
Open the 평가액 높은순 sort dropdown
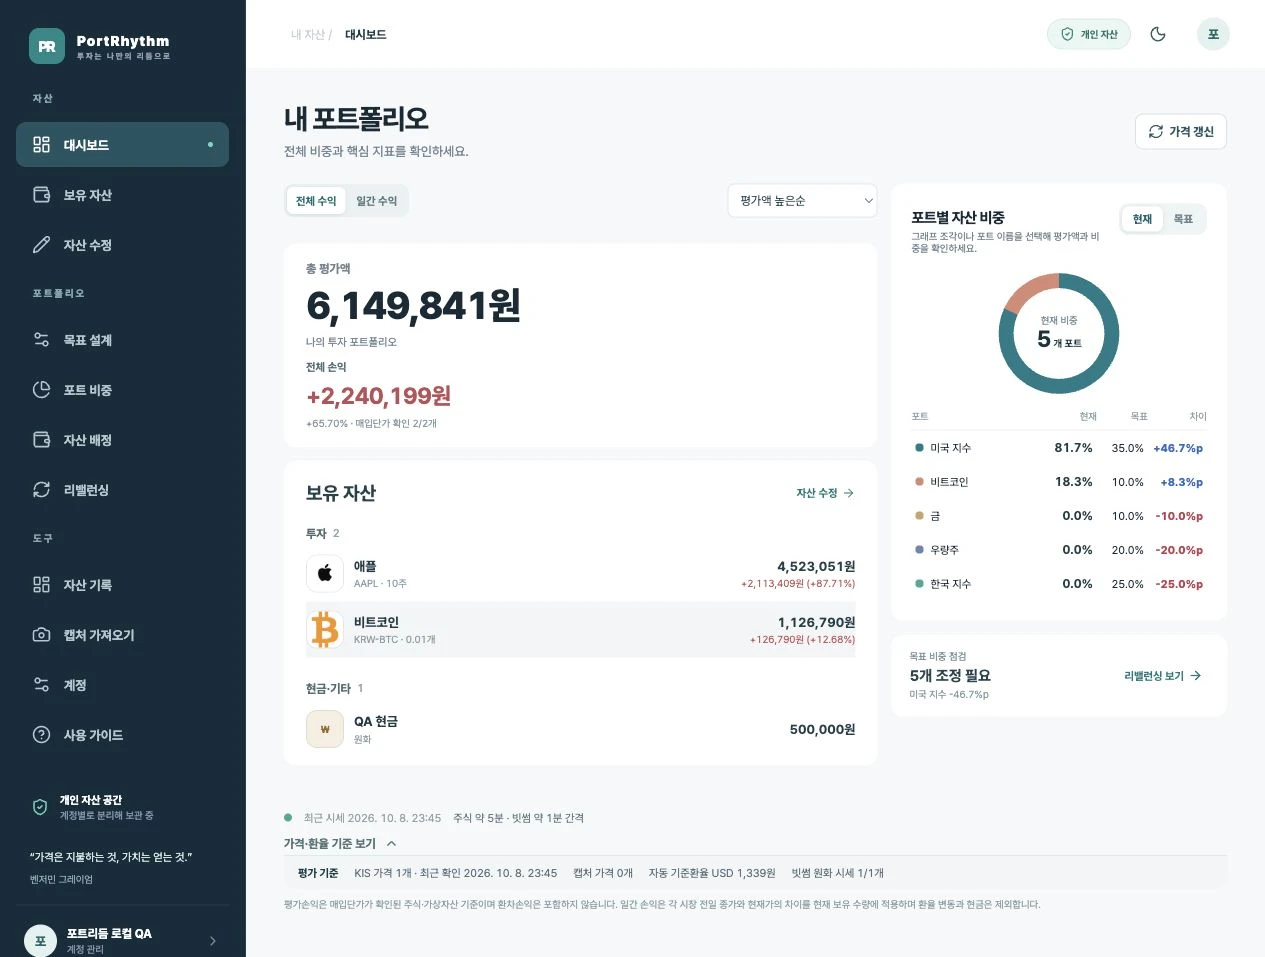tap(802, 201)
